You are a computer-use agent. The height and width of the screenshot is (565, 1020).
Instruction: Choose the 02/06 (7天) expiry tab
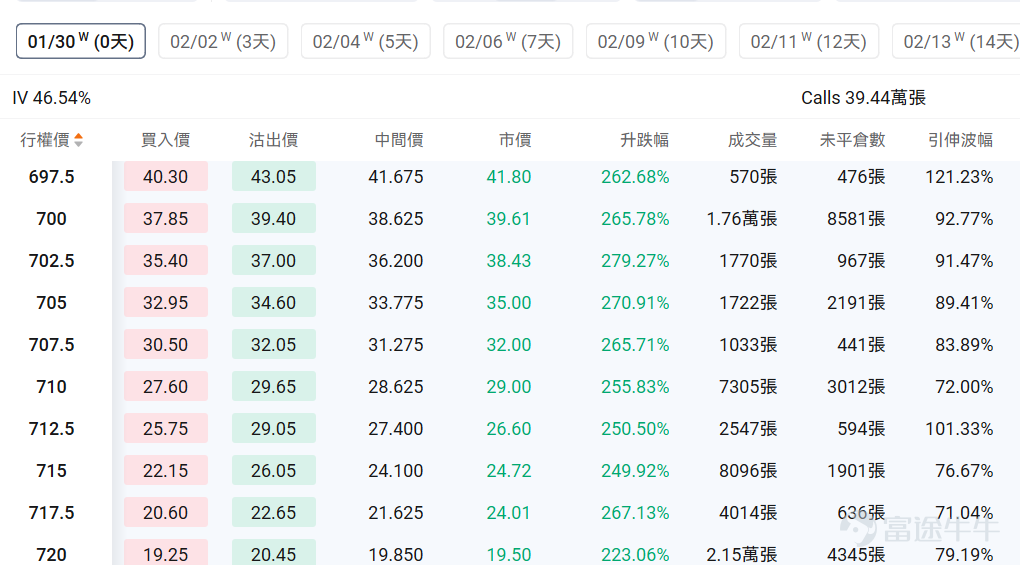click(508, 42)
